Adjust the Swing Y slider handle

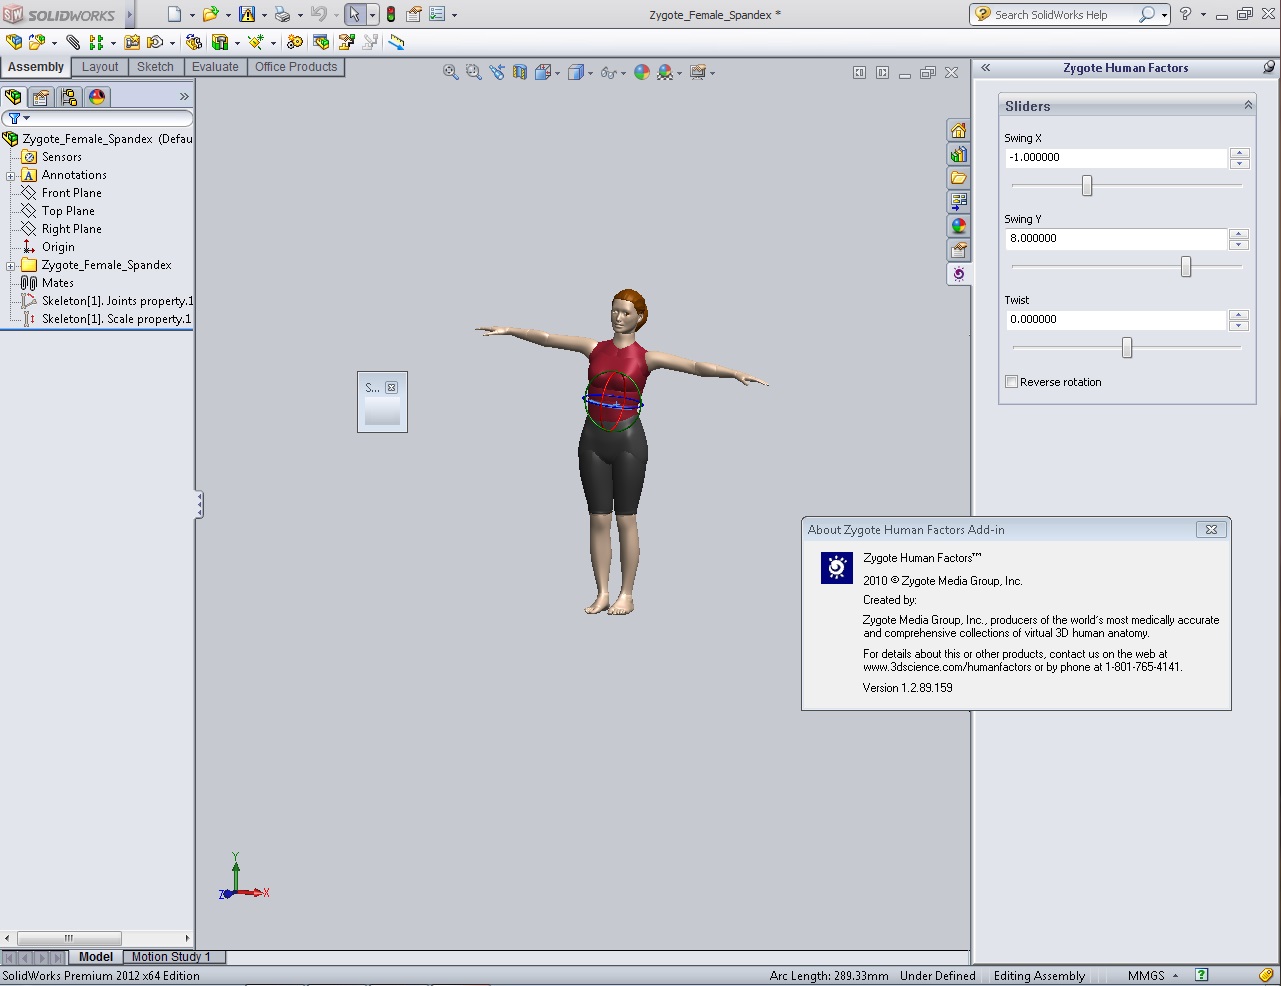click(x=1186, y=266)
